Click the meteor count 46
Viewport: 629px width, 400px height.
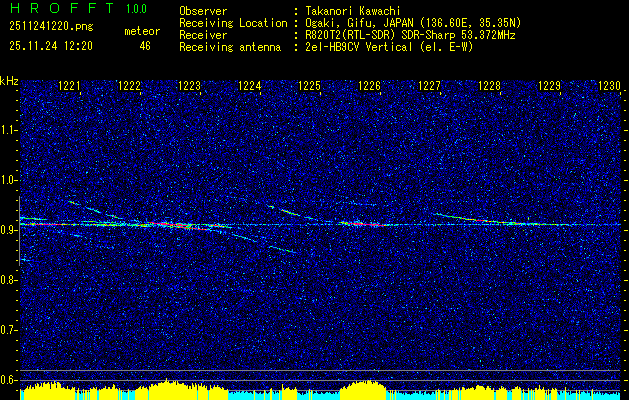[x=145, y=46]
